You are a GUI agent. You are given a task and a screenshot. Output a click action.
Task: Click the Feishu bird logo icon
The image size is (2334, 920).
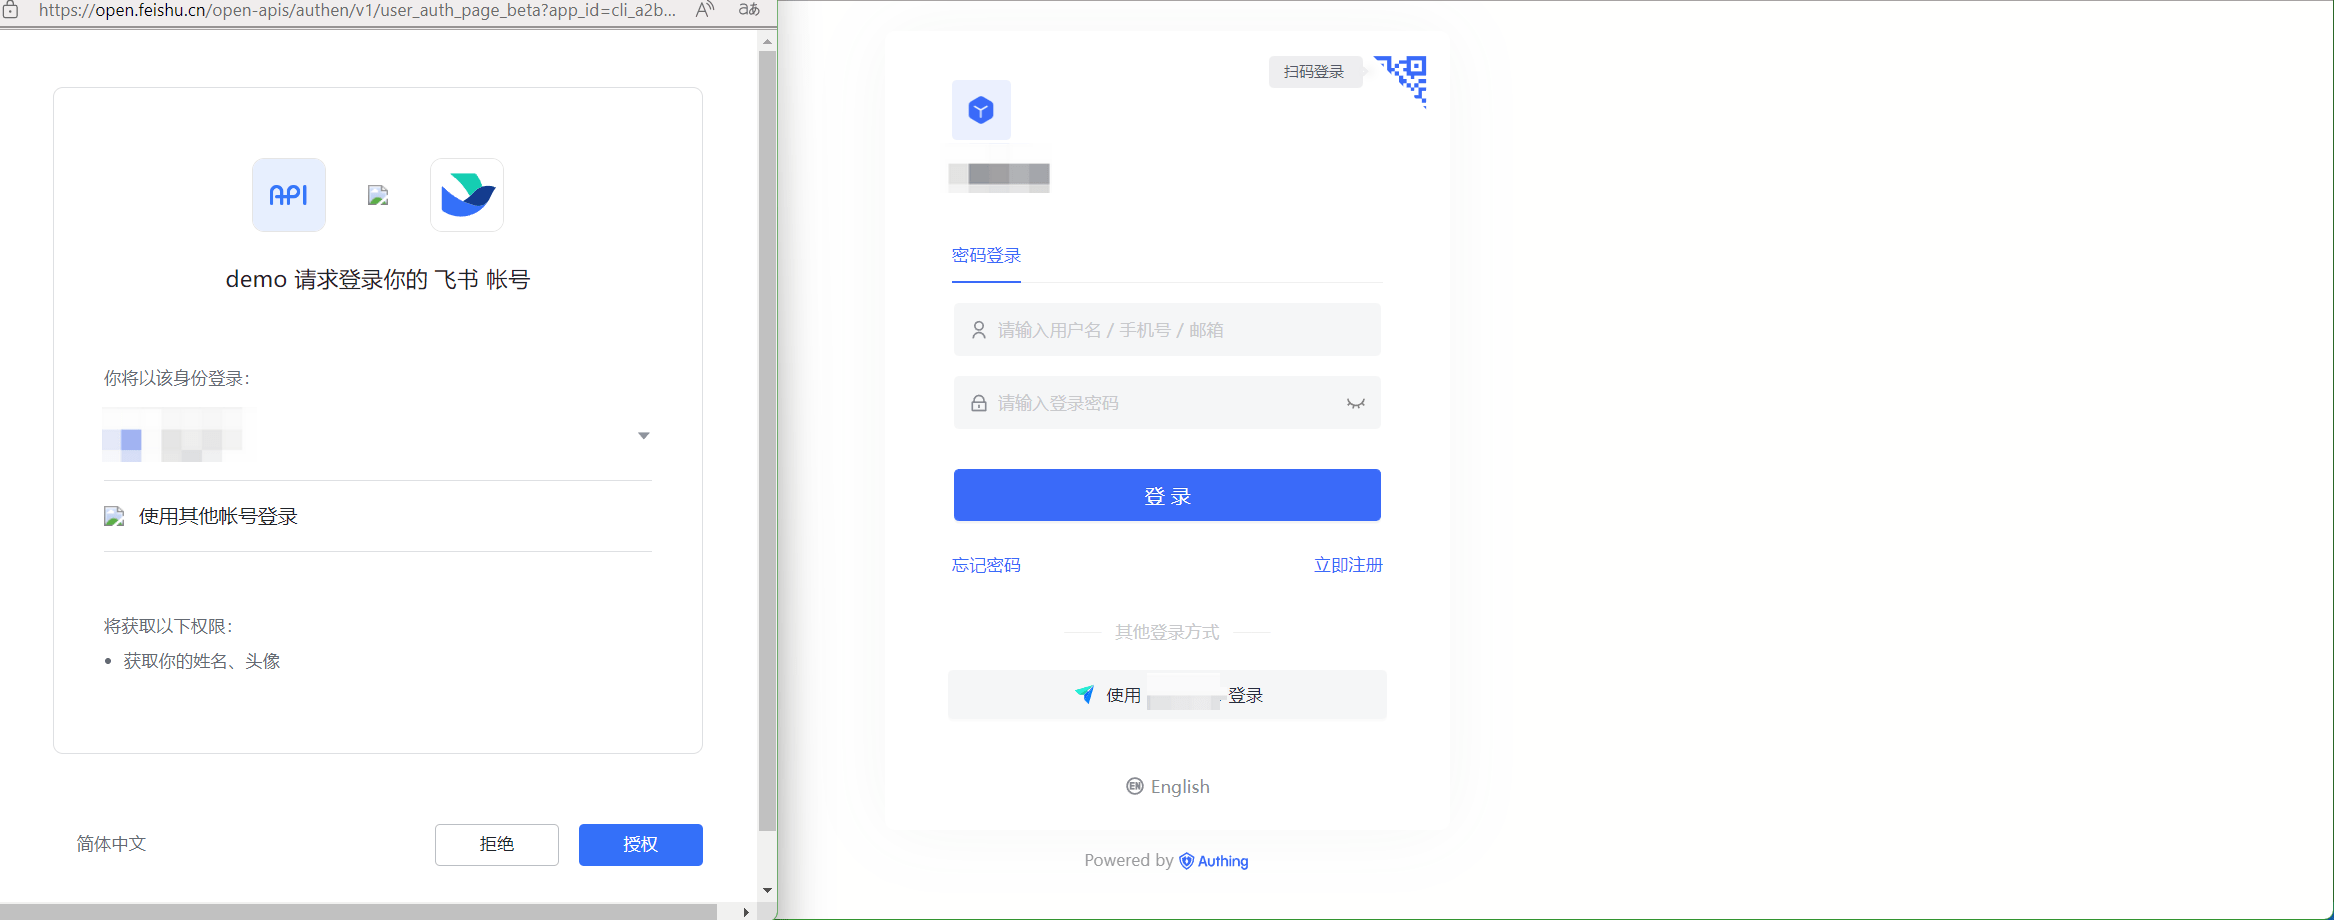(x=467, y=195)
